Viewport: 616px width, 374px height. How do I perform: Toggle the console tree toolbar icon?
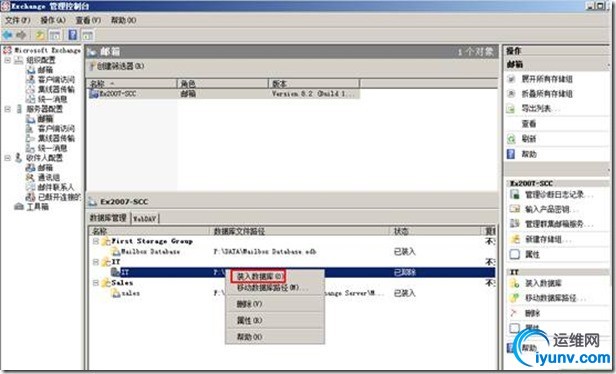(55, 35)
